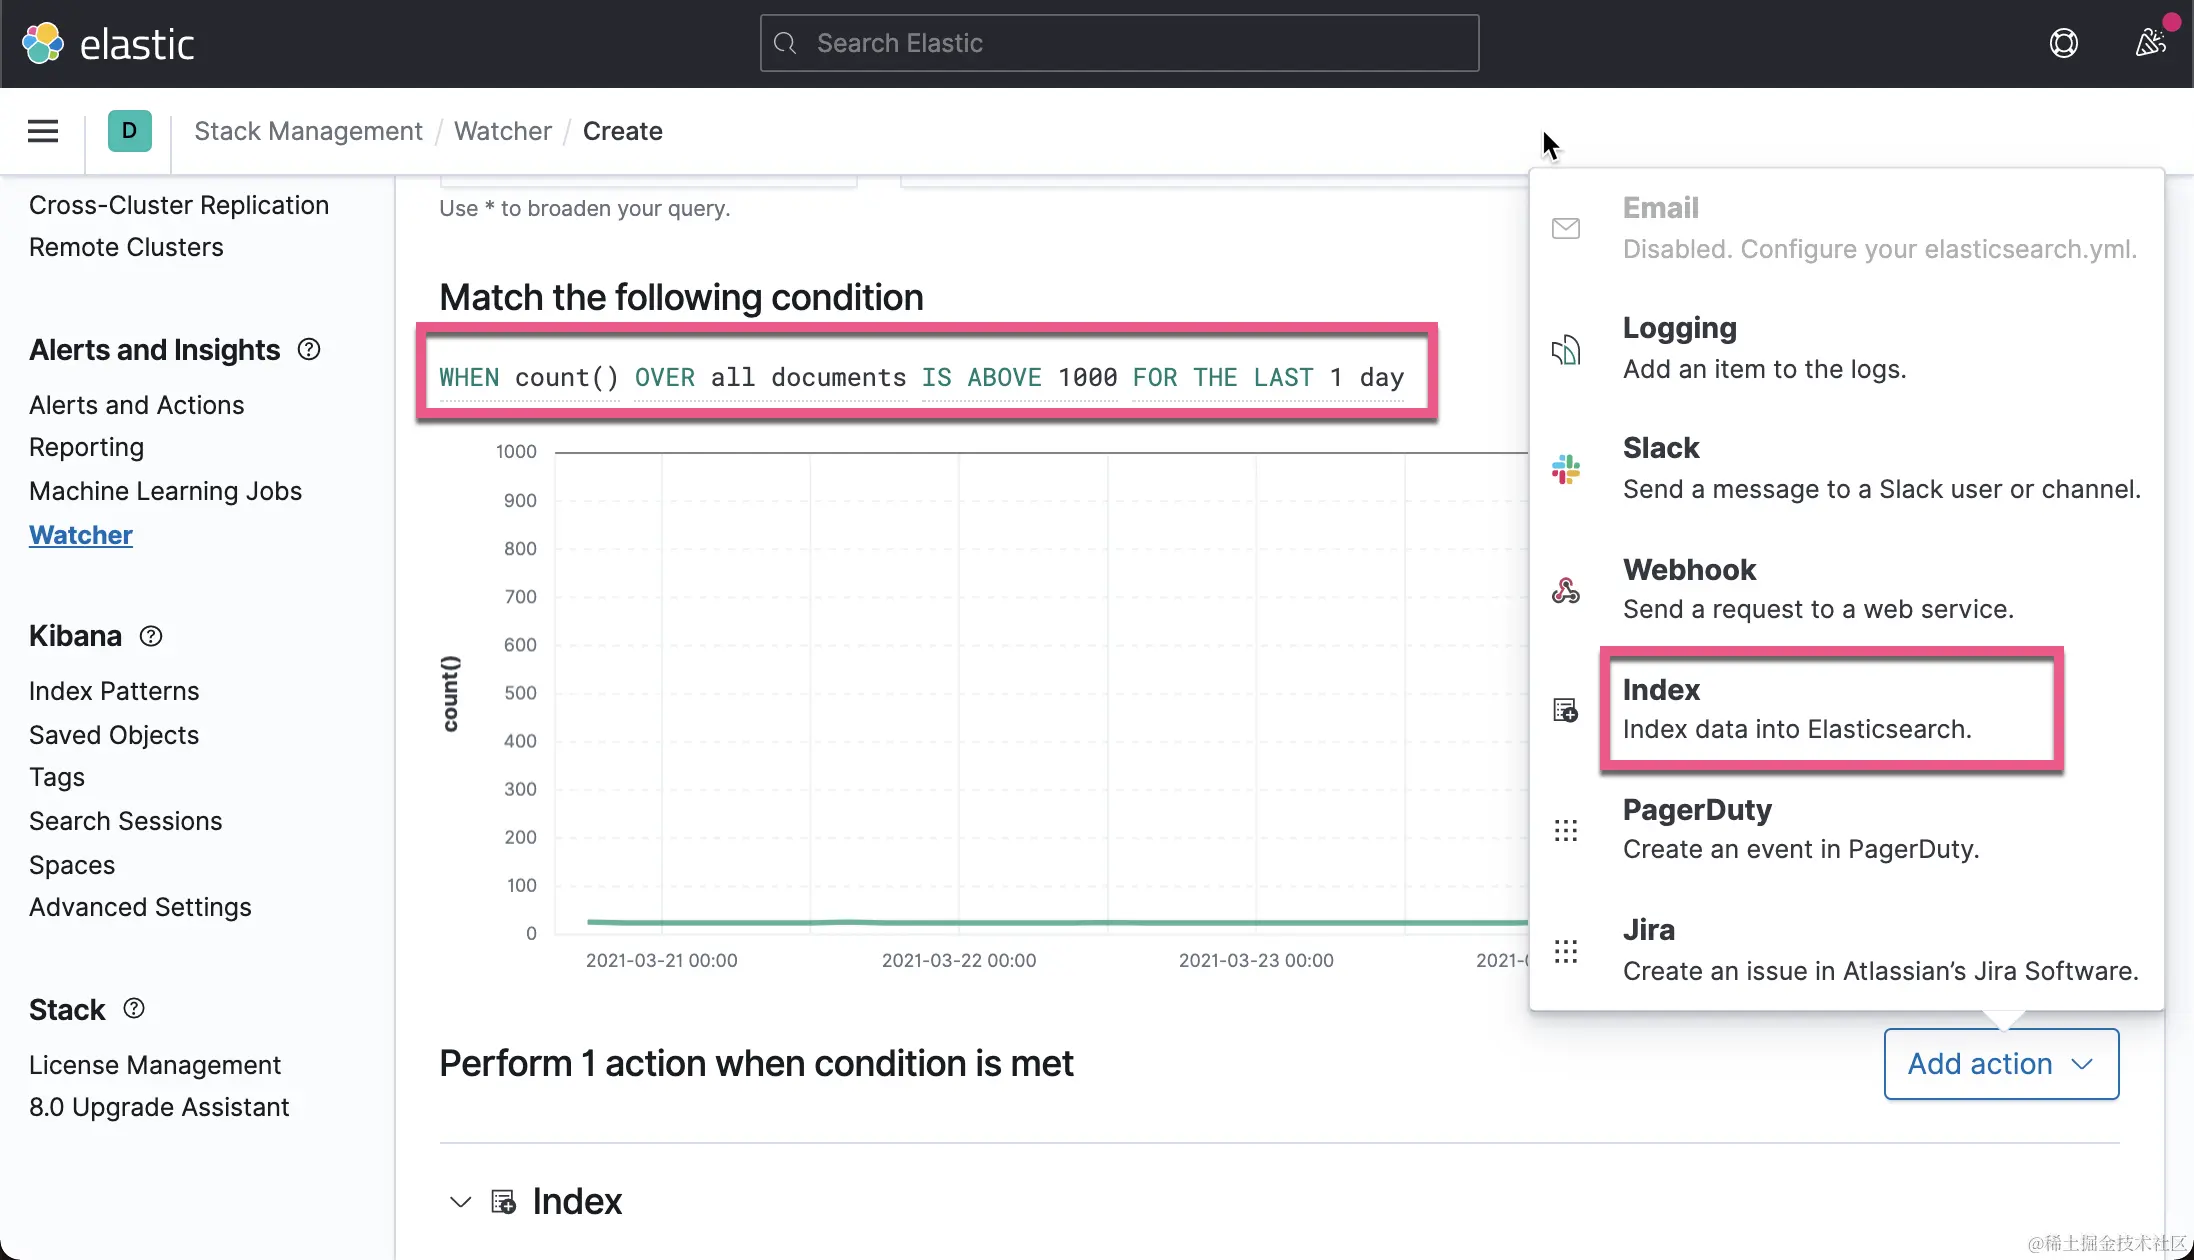Open the hamburger navigation menu
This screenshot has width=2194, height=1260.
click(x=42, y=131)
